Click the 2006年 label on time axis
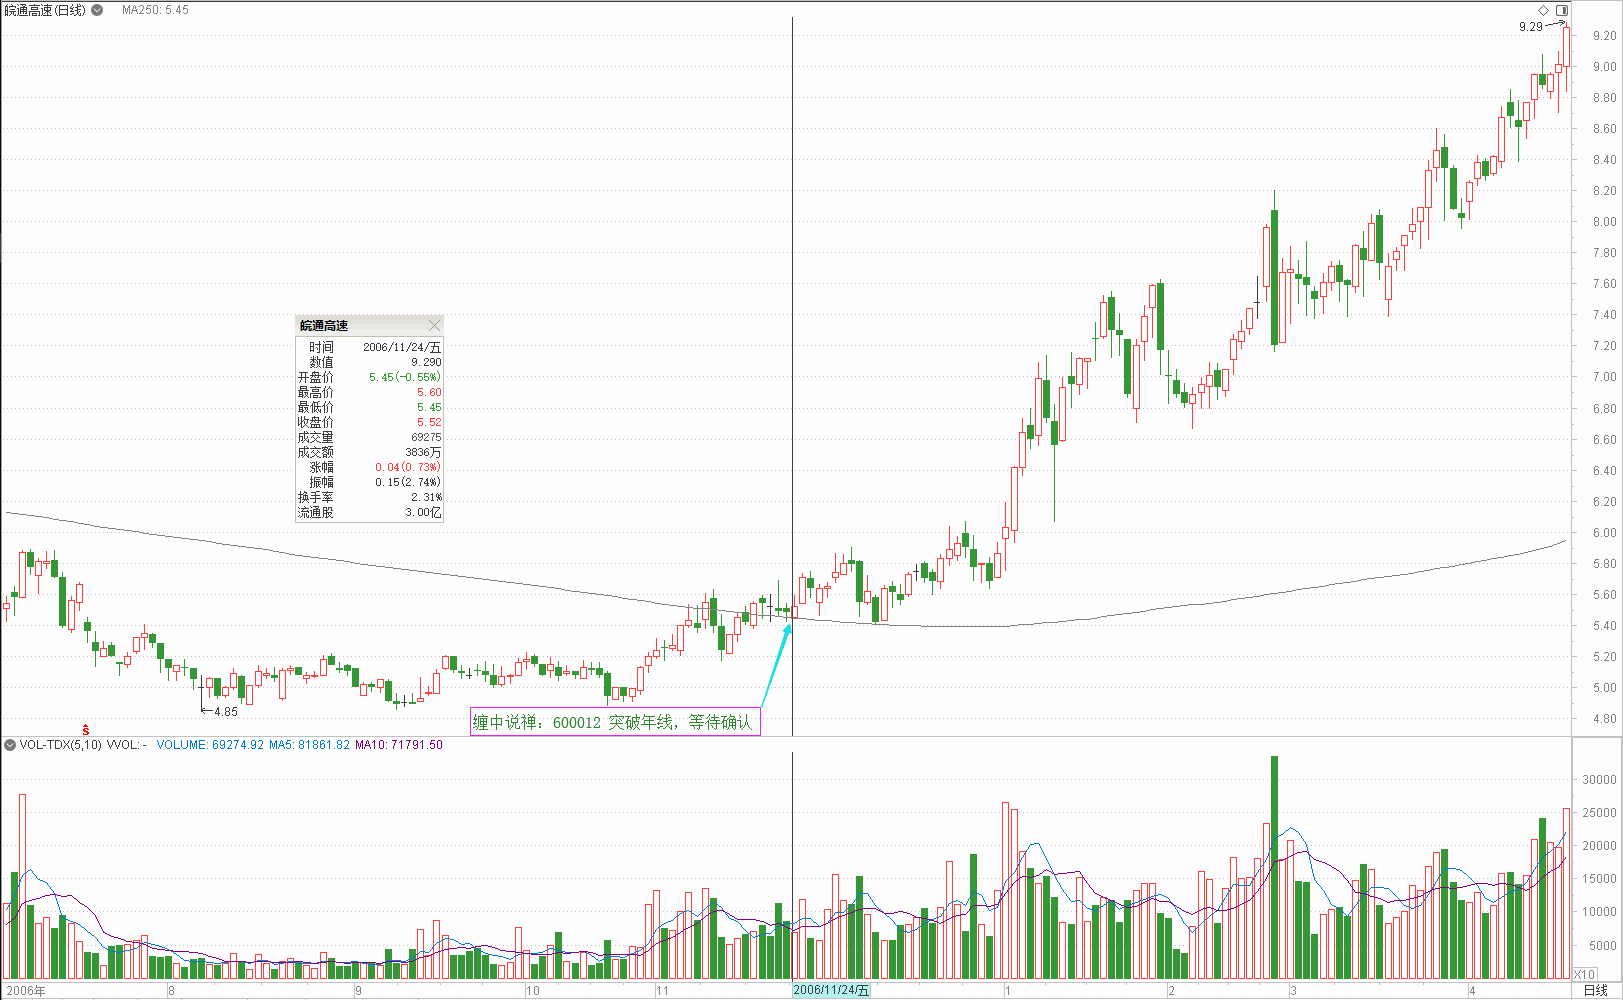The width and height of the screenshot is (1623, 1000). [26, 990]
